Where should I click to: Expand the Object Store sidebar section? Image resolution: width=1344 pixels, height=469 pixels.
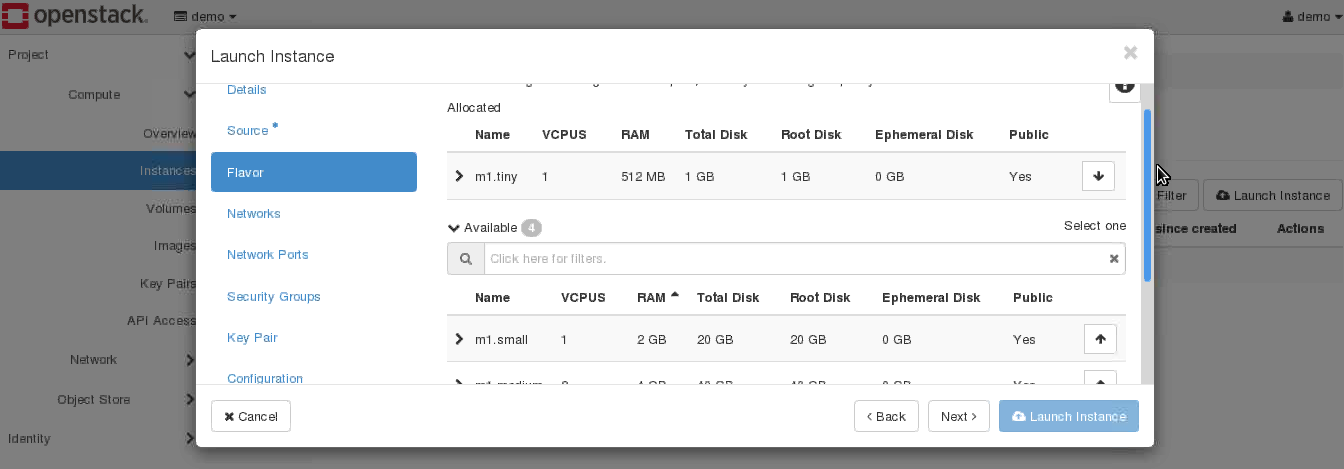(x=98, y=400)
